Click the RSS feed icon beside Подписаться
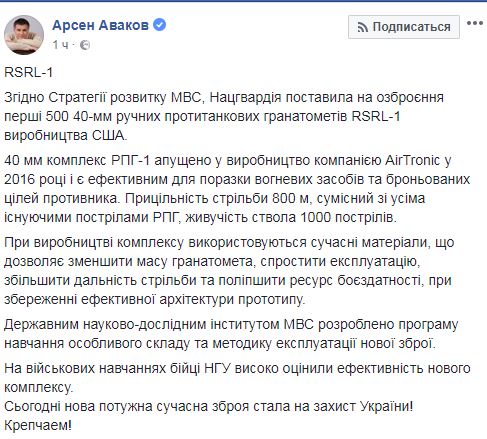The image size is (487, 439). [363, 27]
